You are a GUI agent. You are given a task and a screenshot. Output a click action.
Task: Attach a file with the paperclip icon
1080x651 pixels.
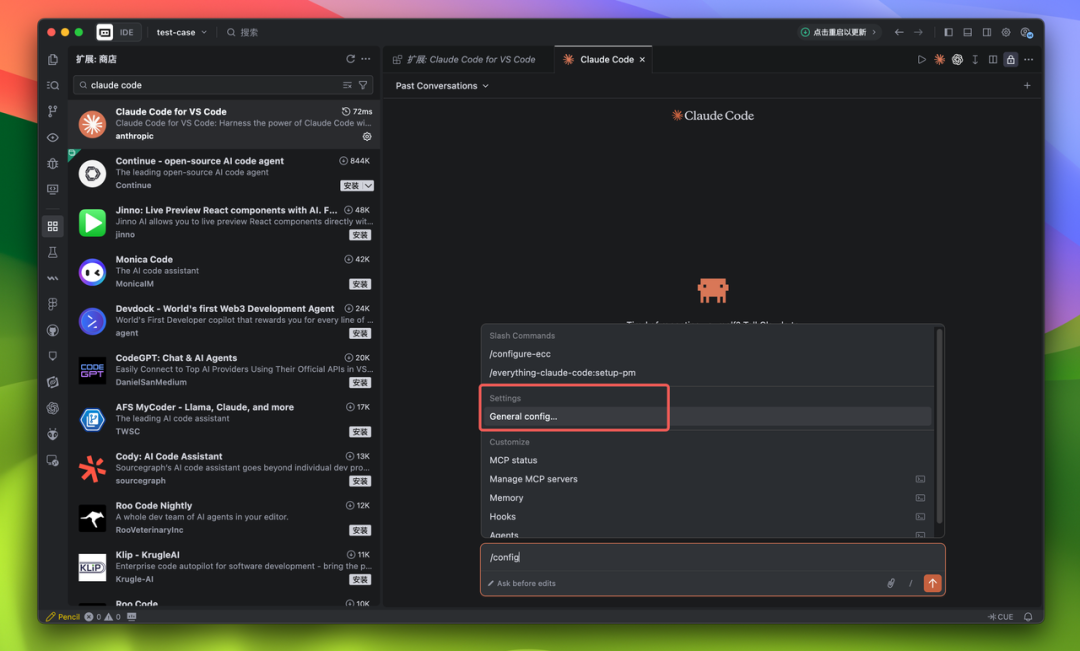[891, 583]
